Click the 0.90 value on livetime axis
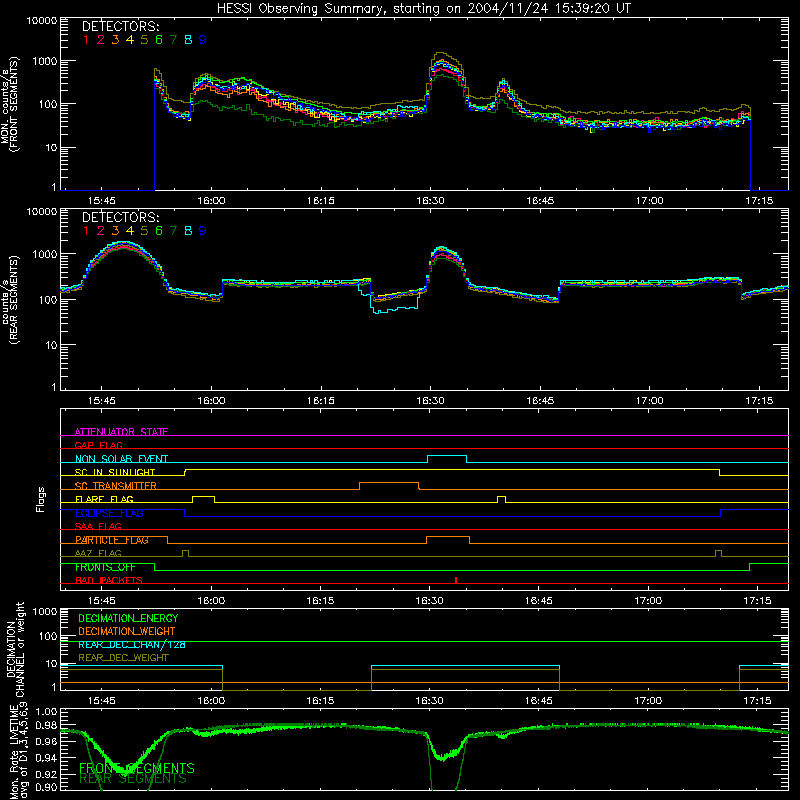800x800 pixels. pyautogui.click(x=46, y=787)
